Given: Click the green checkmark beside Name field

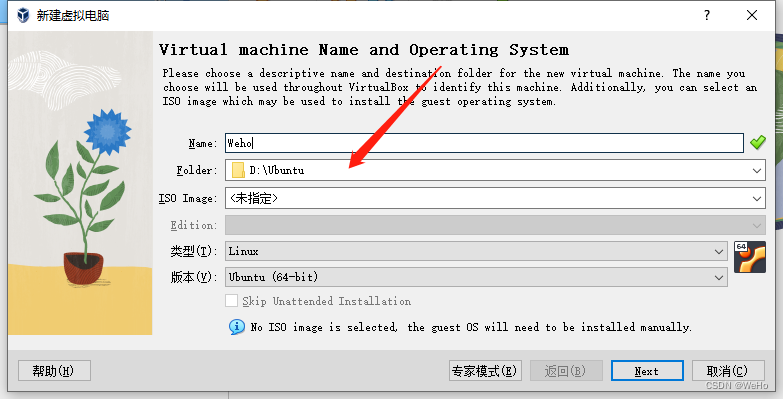Looking at the screenshot, I should tap(758, 143).
